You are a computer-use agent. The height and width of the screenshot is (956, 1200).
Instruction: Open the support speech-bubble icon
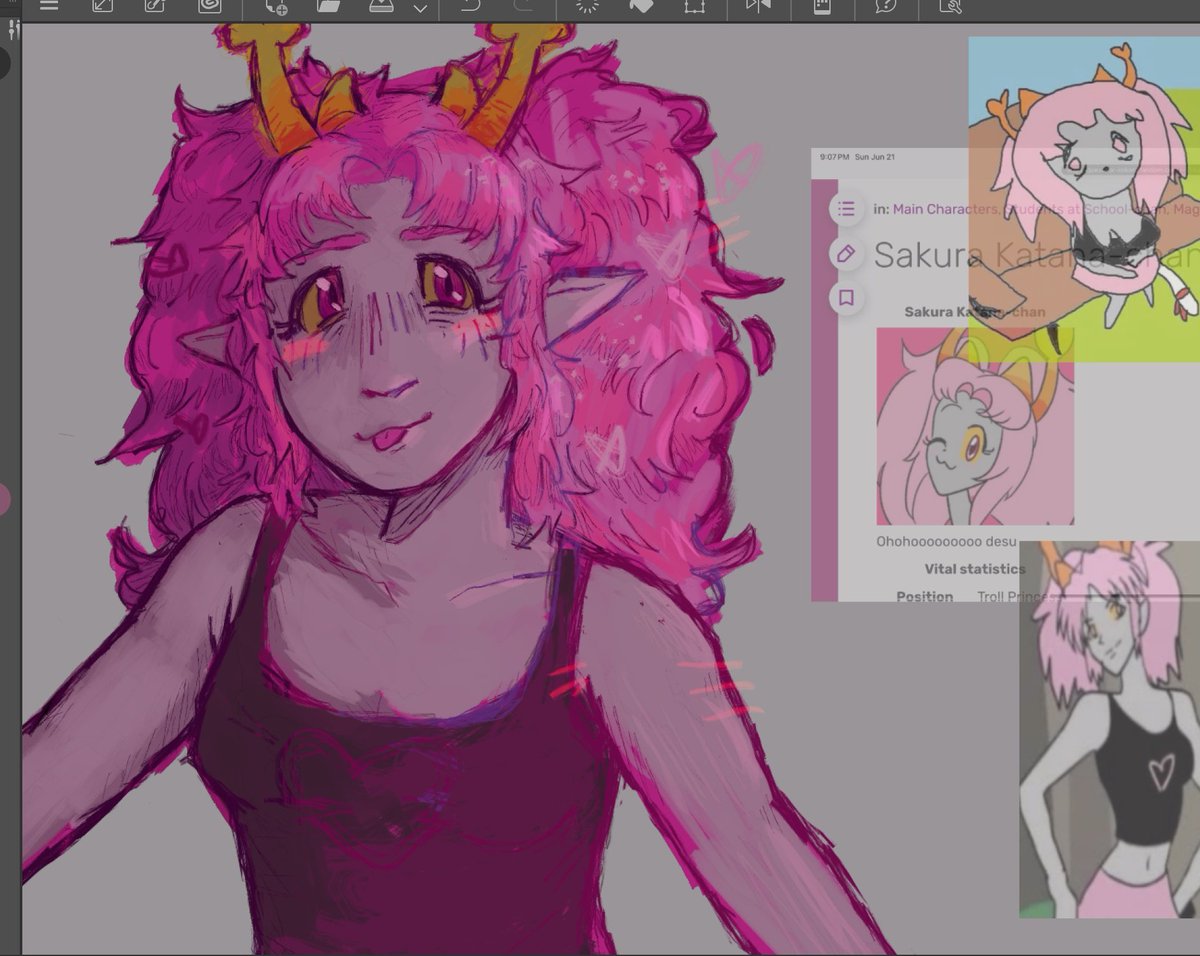(x=886, y=6)
